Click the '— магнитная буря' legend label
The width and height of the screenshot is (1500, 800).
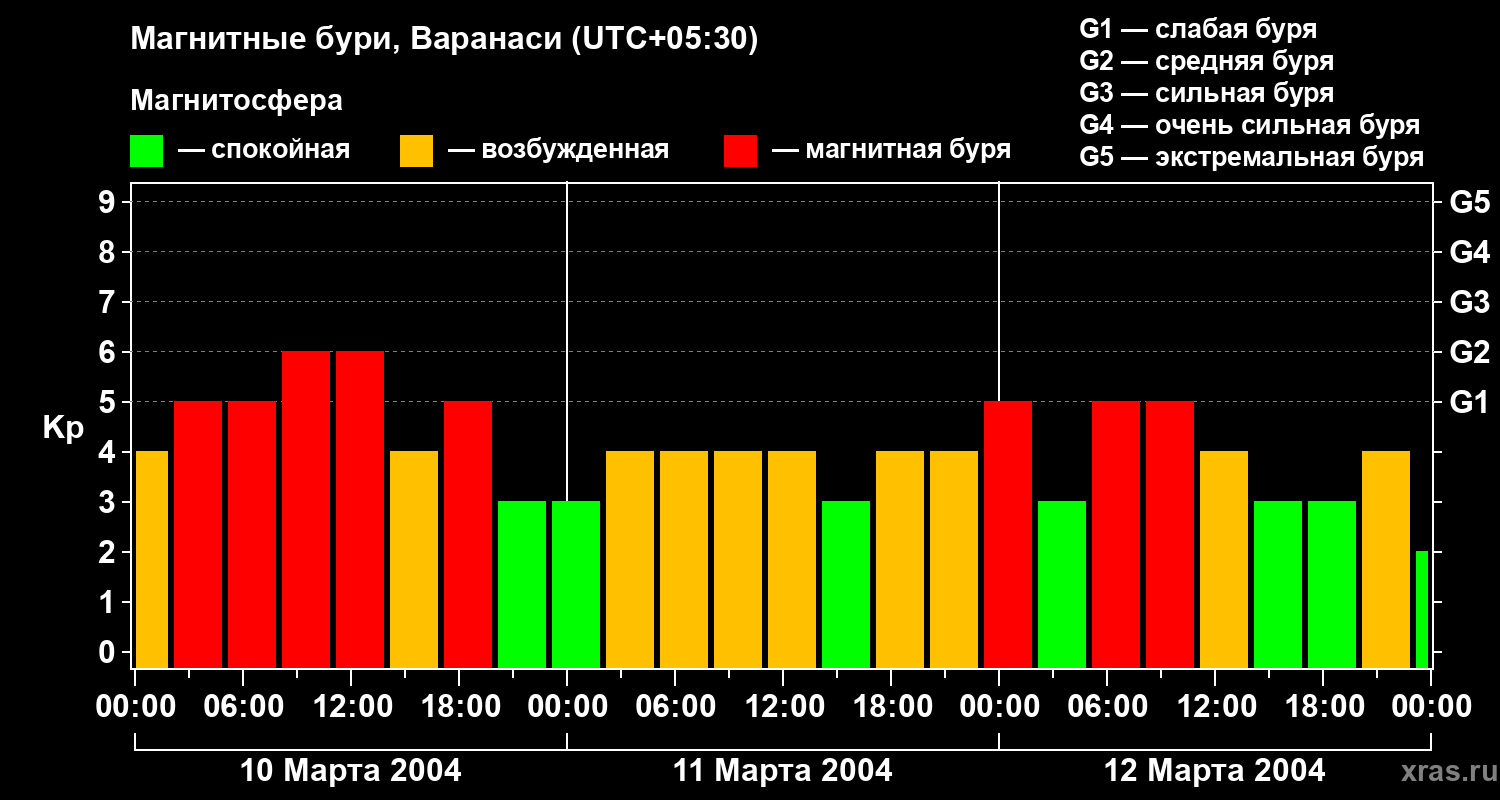(892, 150)
